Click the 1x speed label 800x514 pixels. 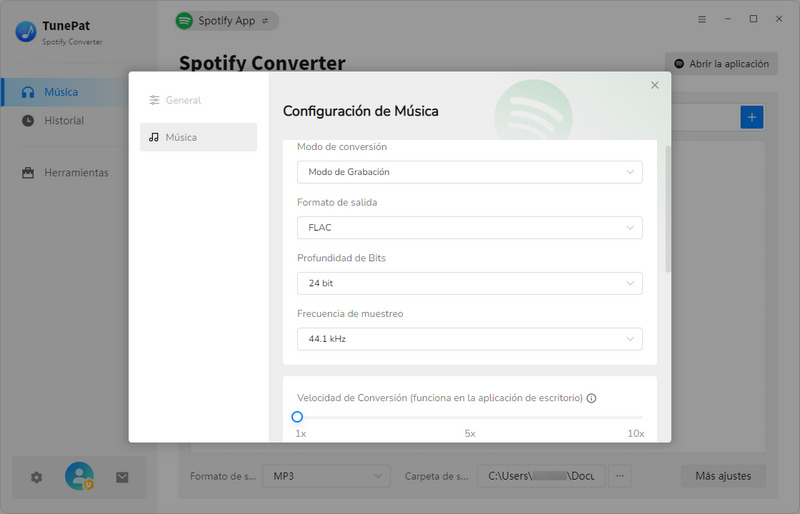pyautogui.click(x=301, y=433)
